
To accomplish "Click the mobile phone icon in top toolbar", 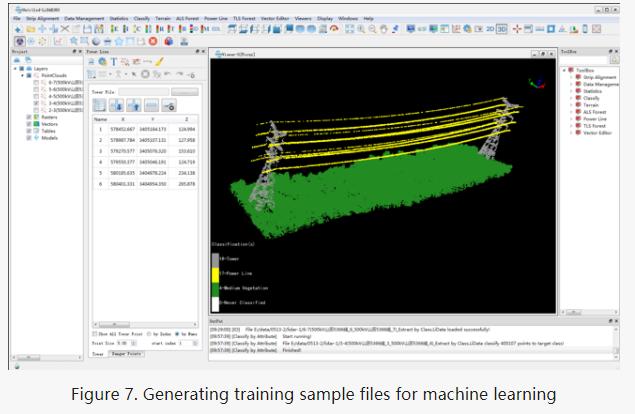I will (585, 29).
